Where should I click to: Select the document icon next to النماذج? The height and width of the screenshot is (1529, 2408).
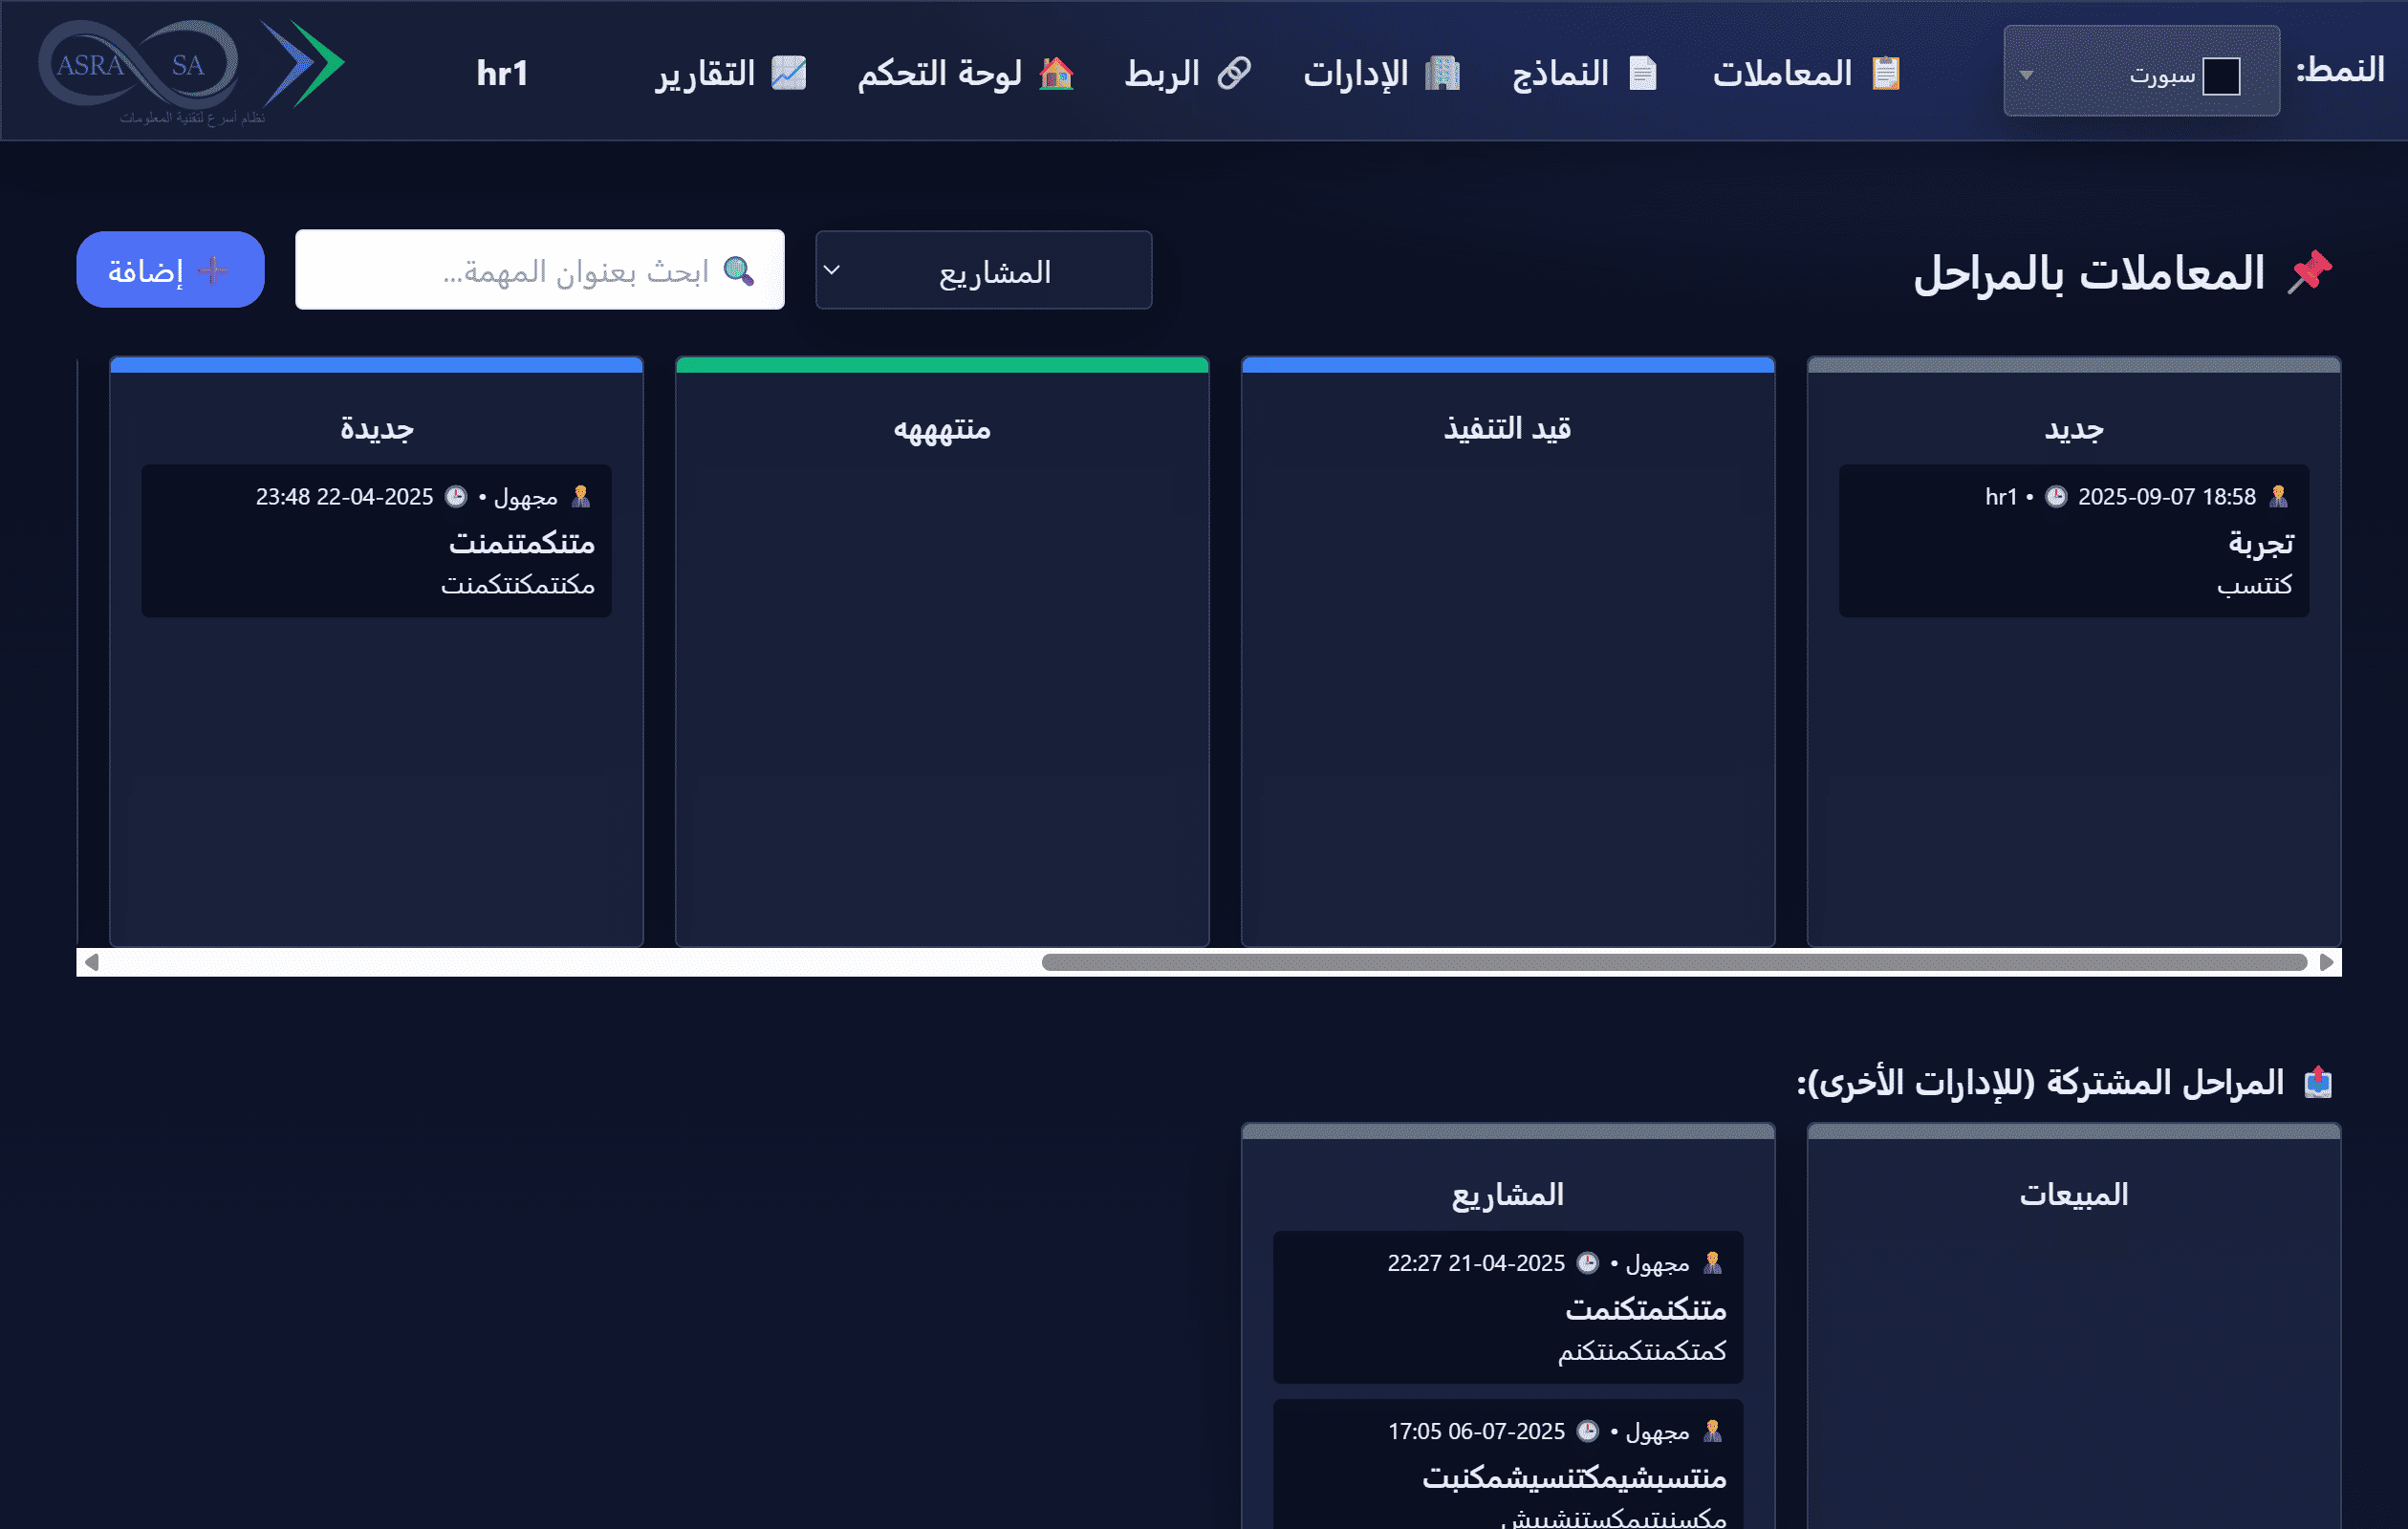(1645, 71)
